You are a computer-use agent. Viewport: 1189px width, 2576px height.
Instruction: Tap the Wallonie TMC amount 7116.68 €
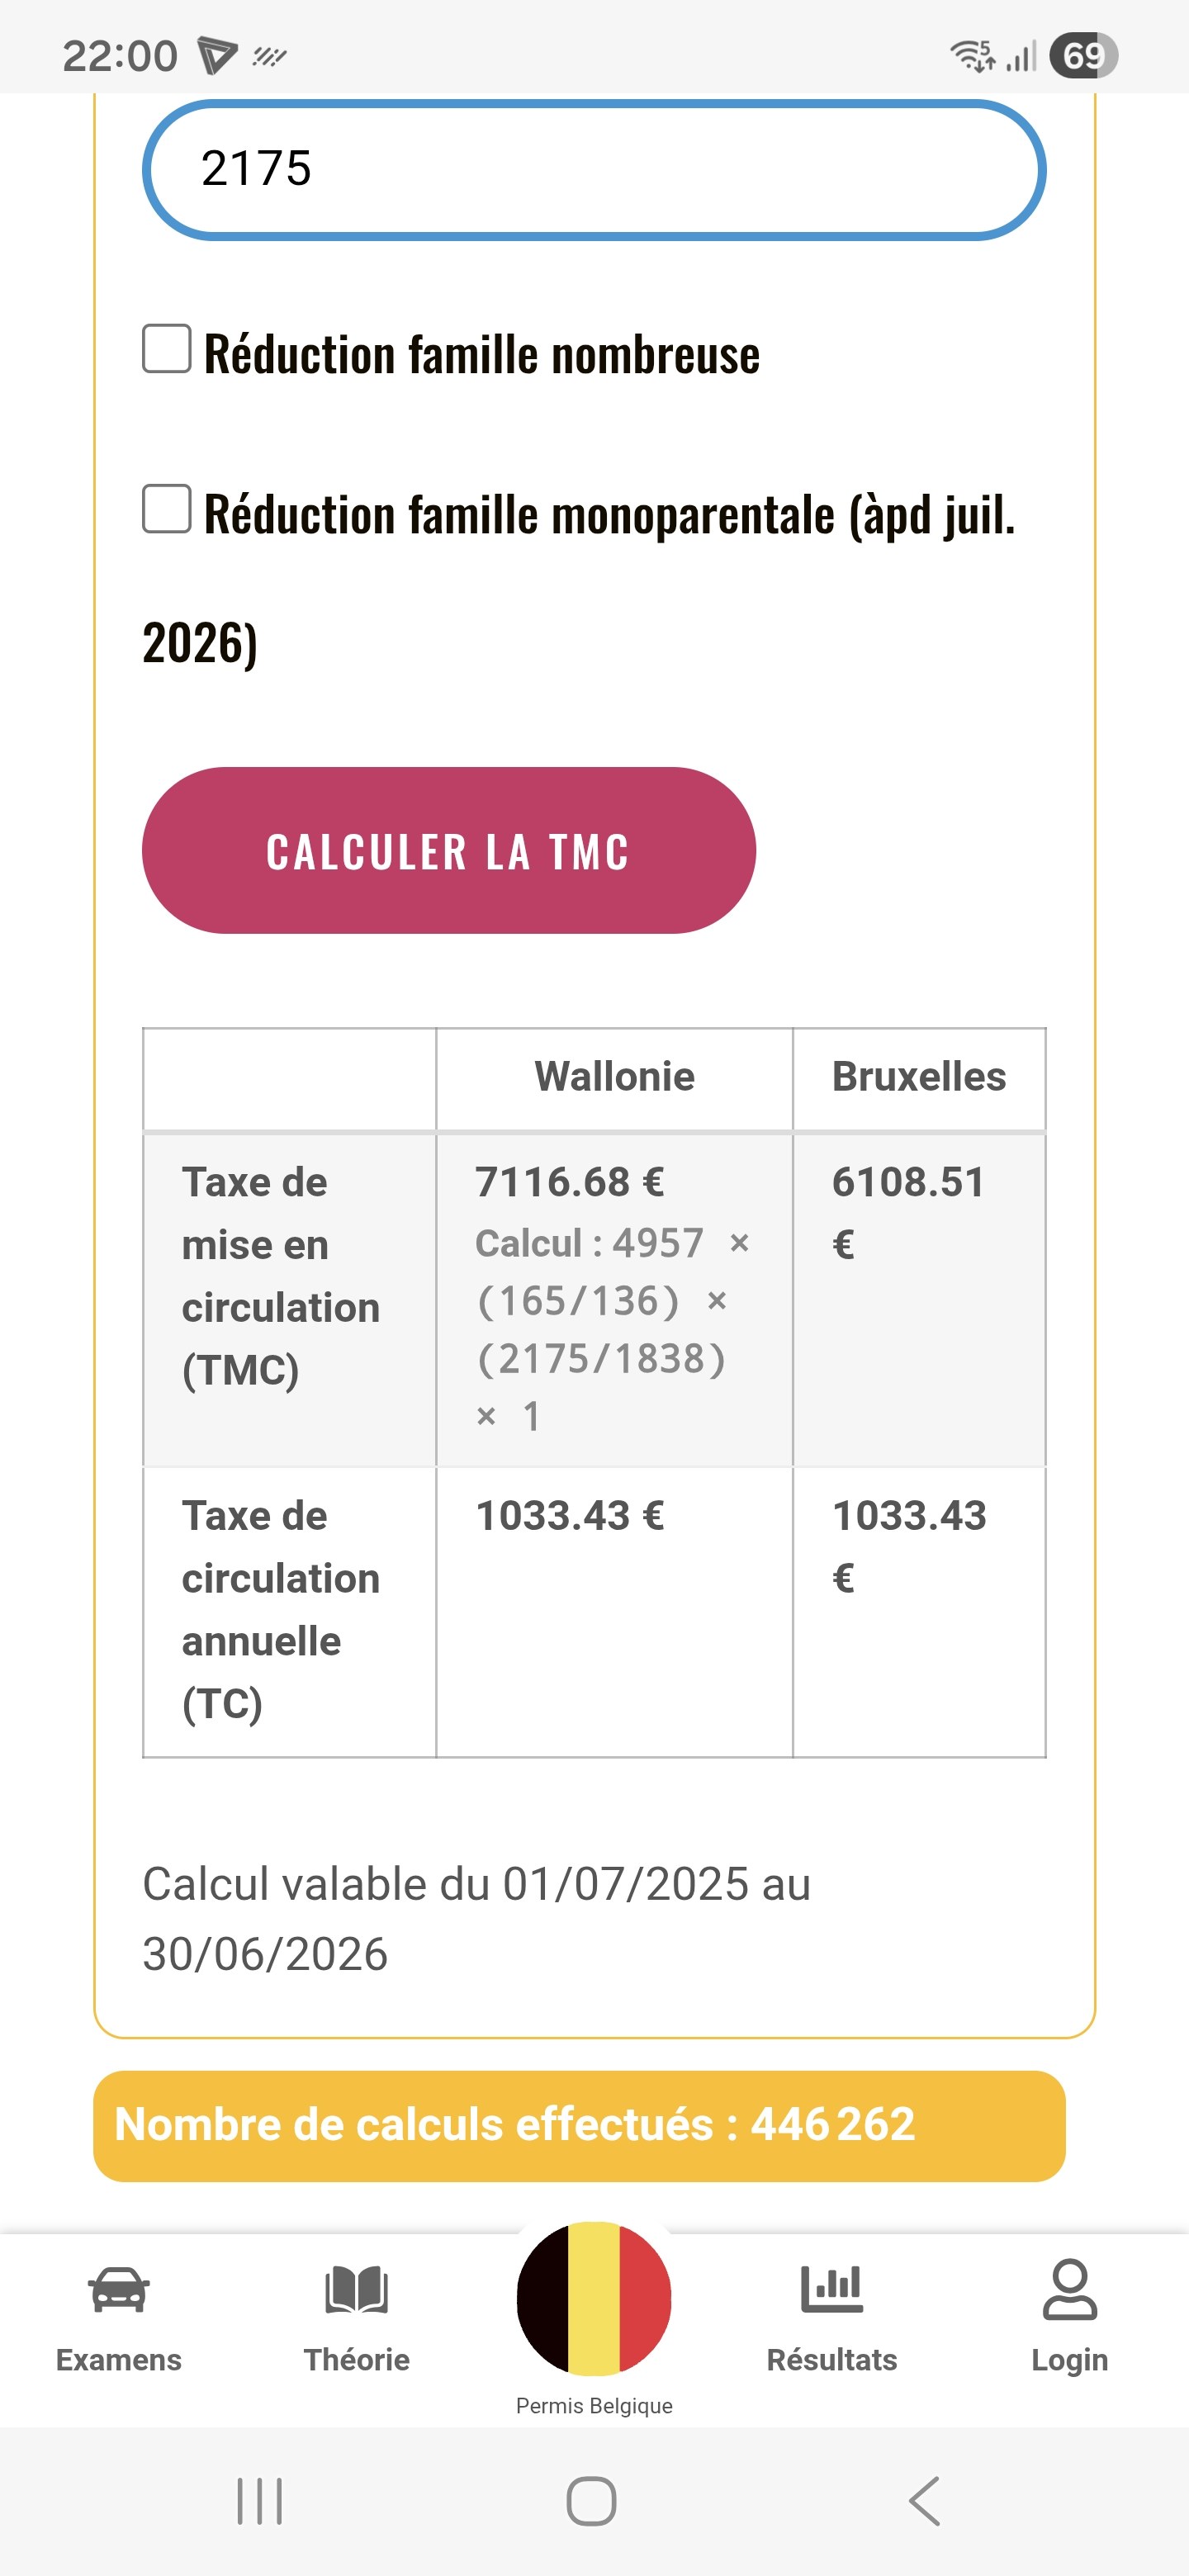click(569, 1182)
